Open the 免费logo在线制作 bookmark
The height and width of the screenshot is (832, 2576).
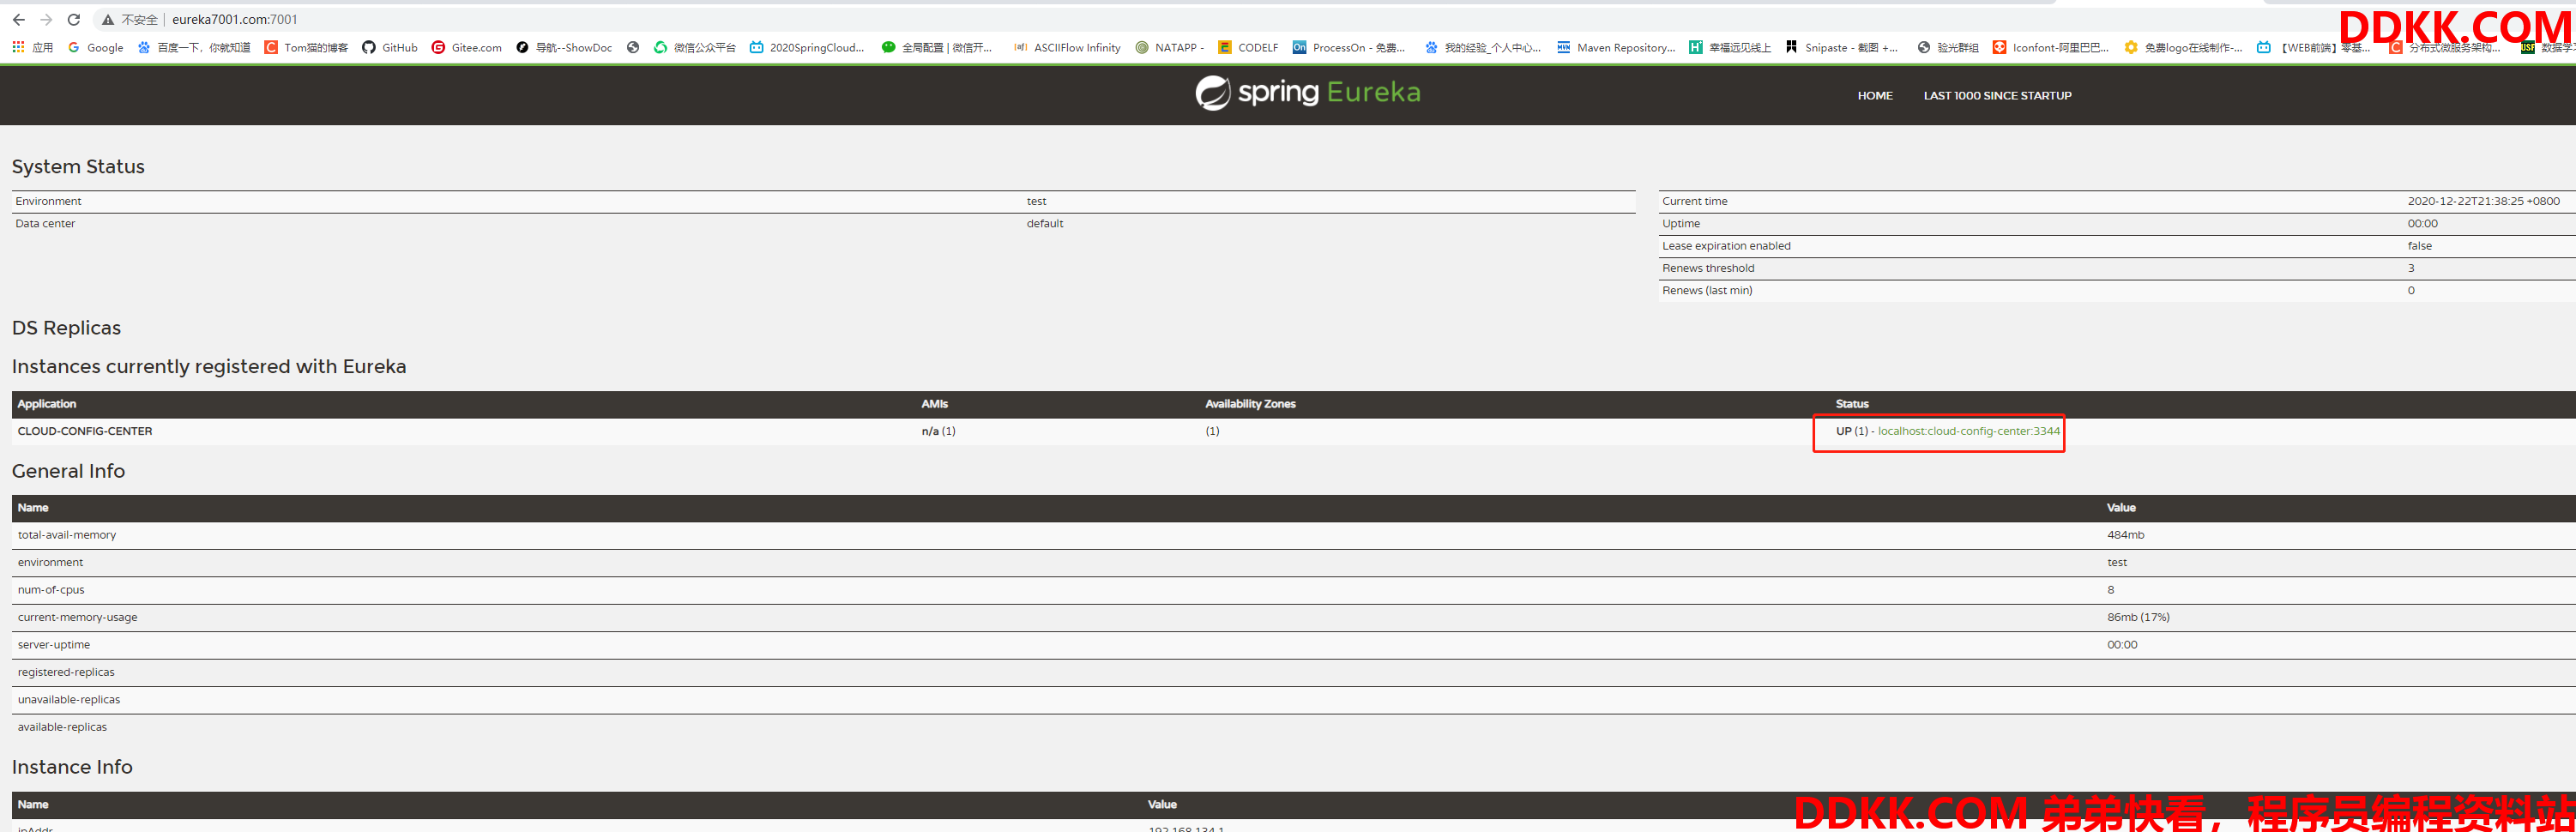pyautogui.click(x=2183, y=47)
